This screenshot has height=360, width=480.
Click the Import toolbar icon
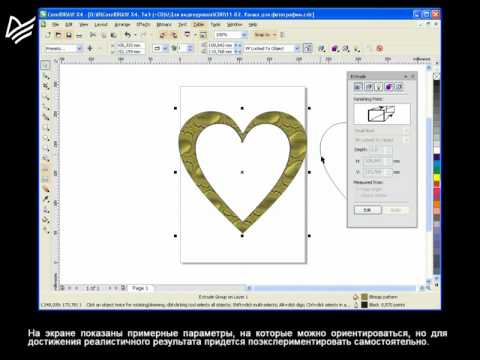[163, 35]
